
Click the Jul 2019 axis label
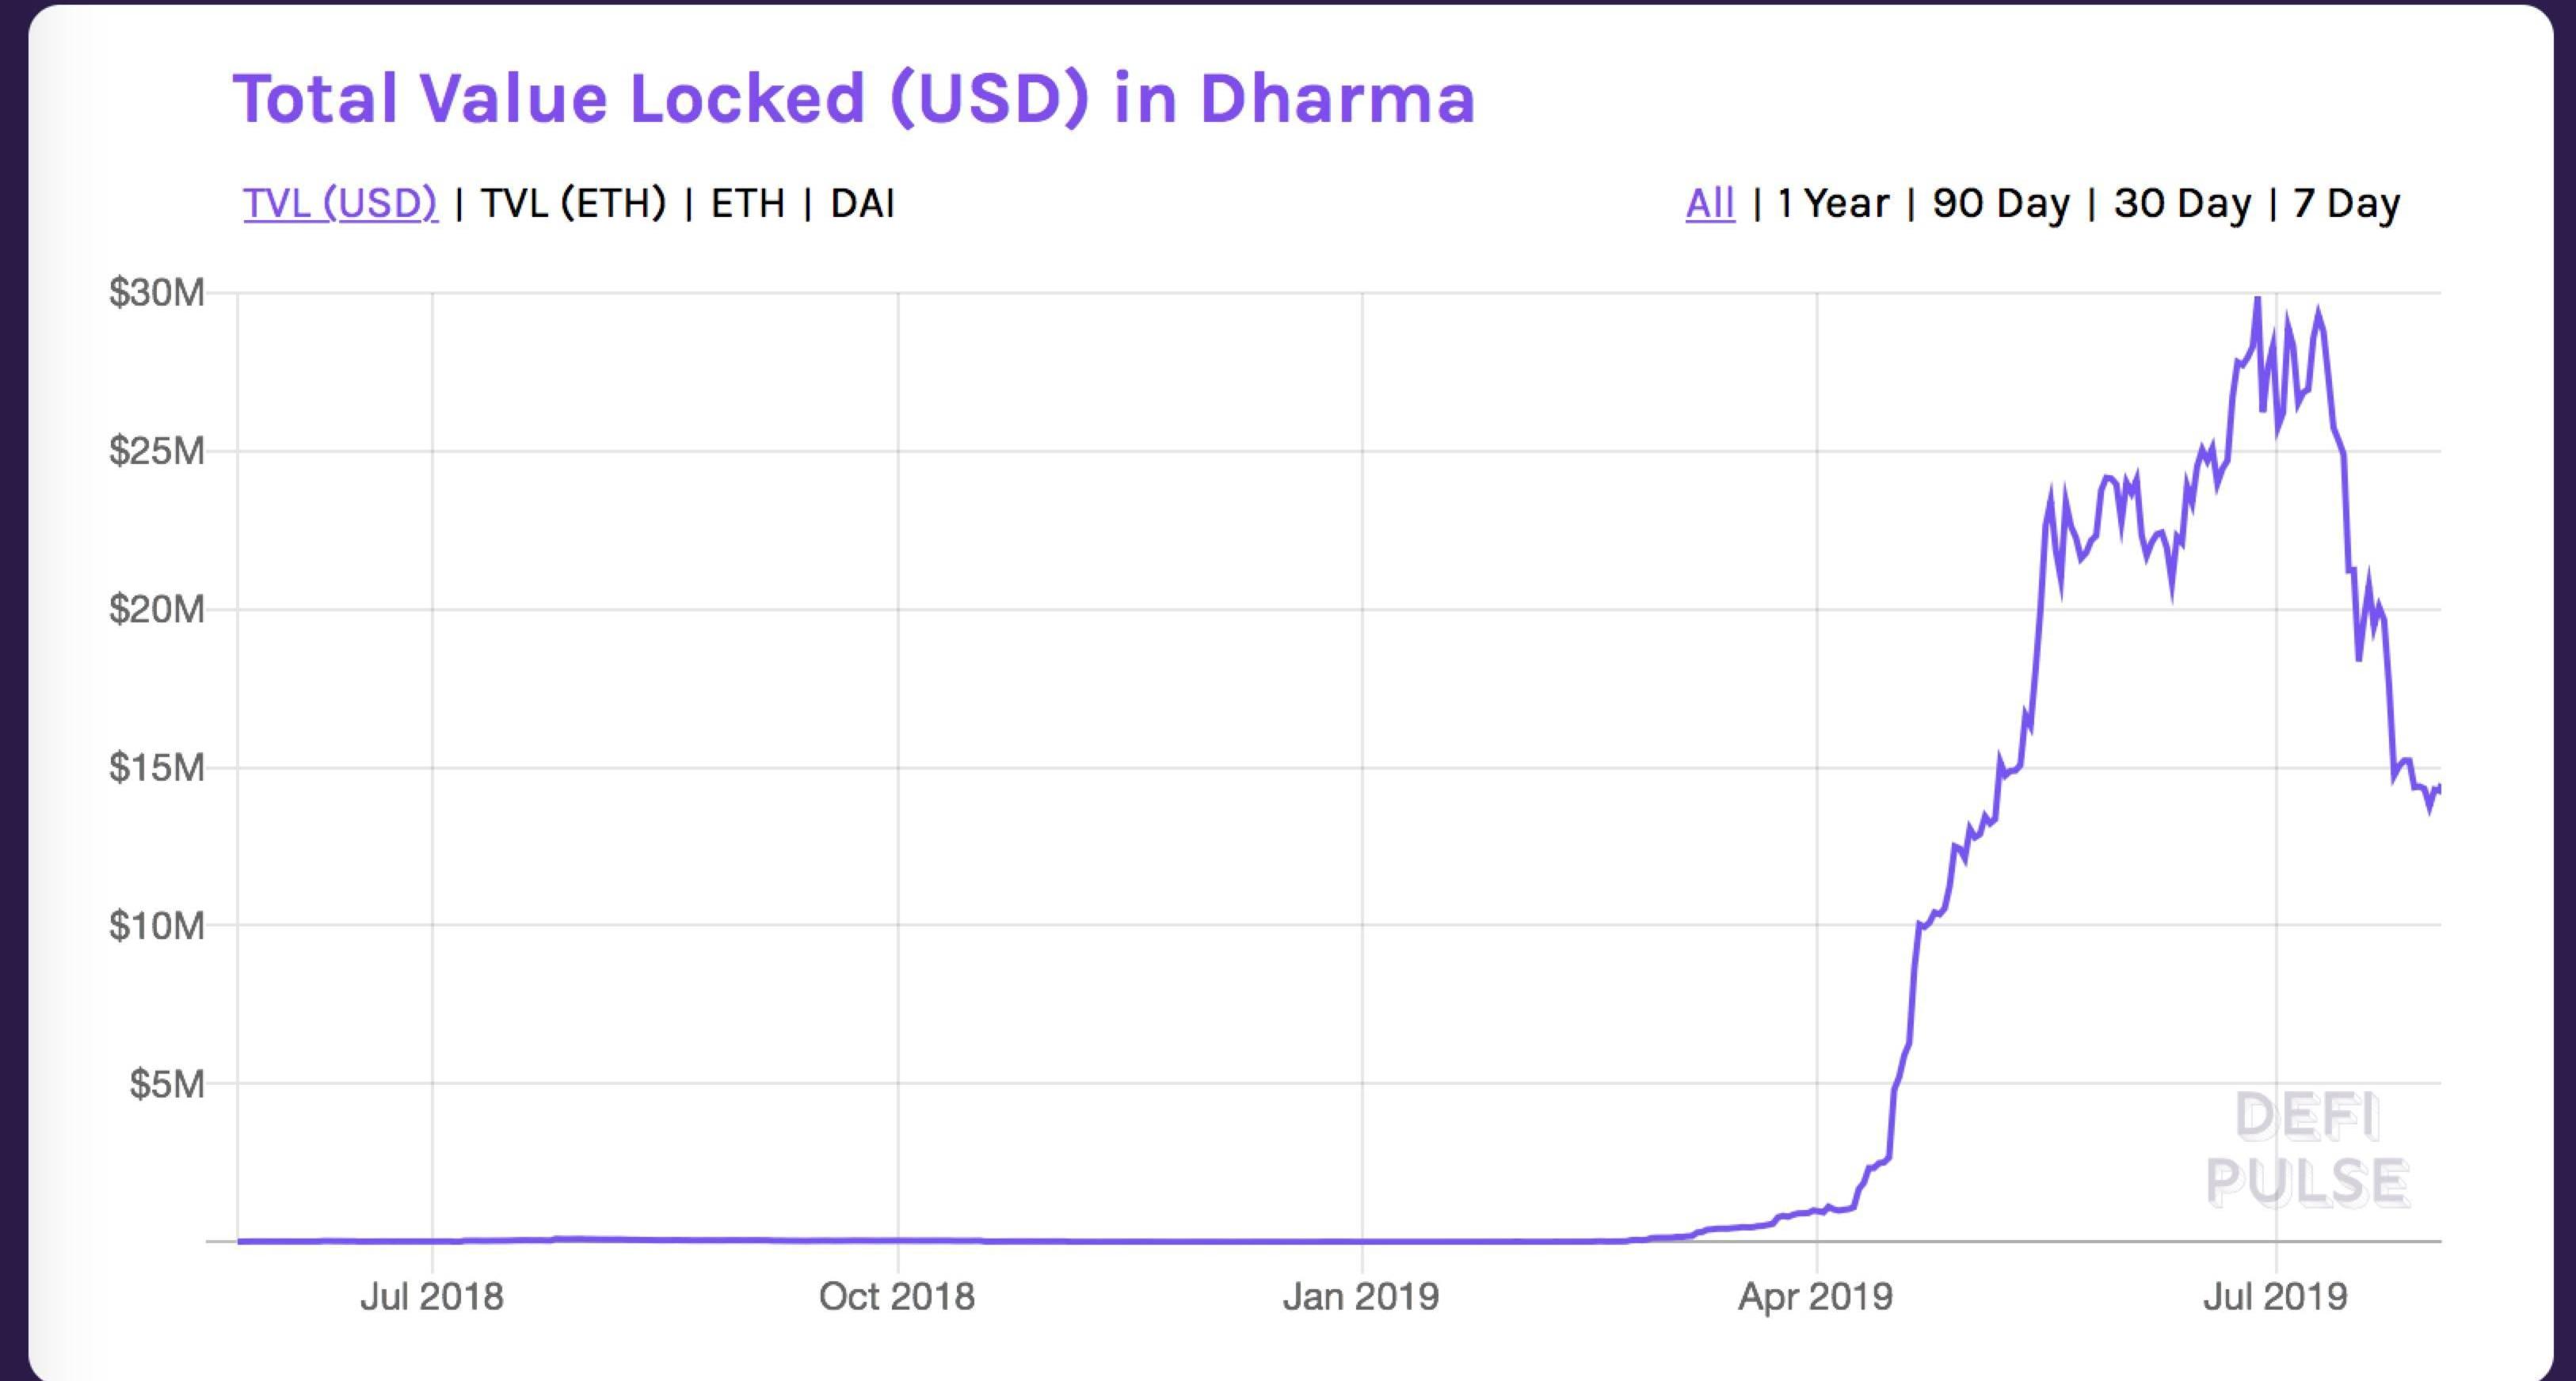point(2275,1296)
